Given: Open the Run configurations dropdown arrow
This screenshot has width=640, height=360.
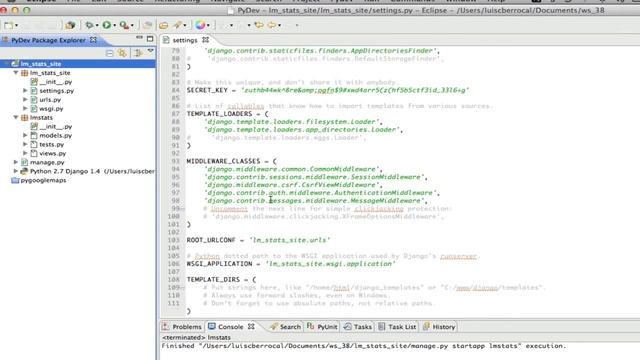Looking at the screenshot, I should click(x=114, y=26).
